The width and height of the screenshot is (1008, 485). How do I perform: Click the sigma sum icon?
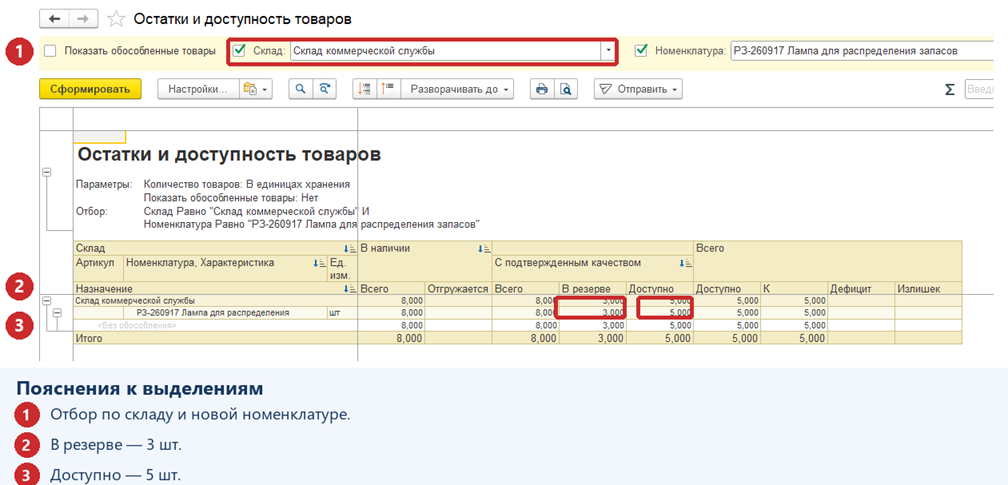click(x=950, y=90)
